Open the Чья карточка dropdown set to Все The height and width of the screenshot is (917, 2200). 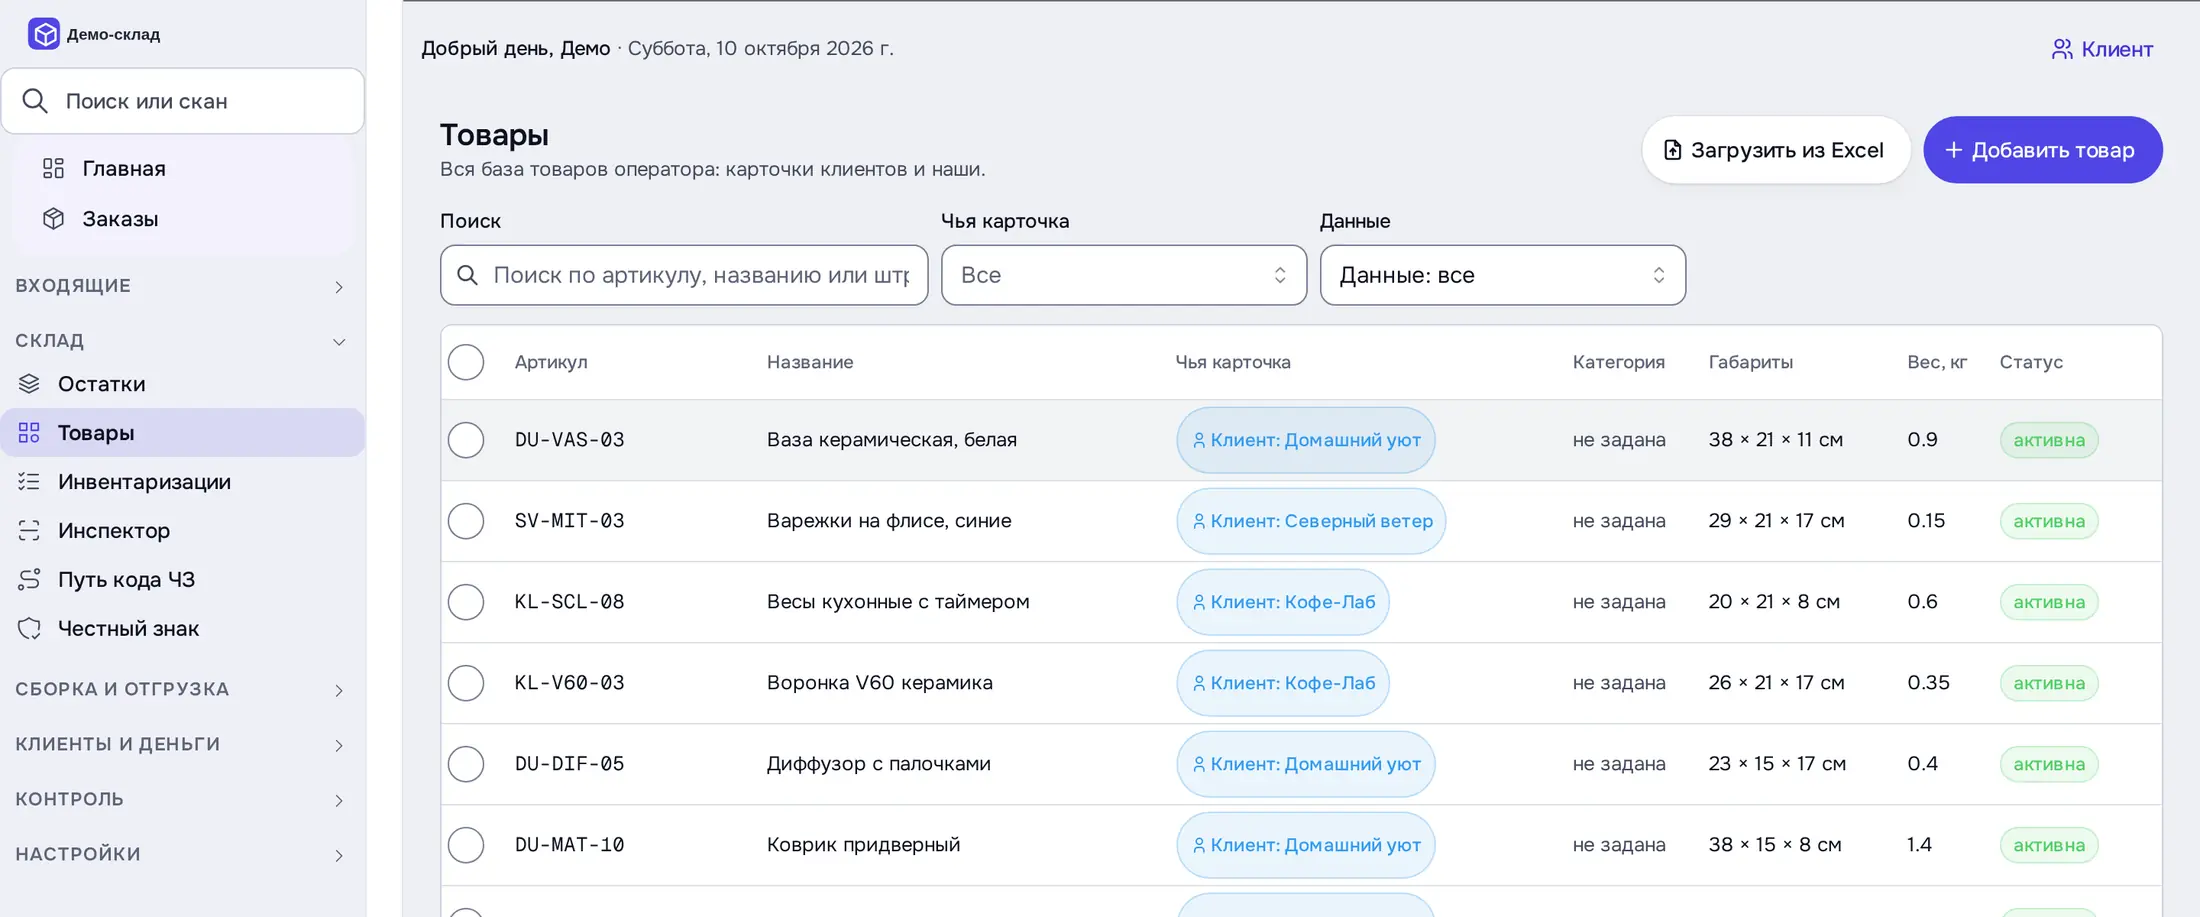1124,275
